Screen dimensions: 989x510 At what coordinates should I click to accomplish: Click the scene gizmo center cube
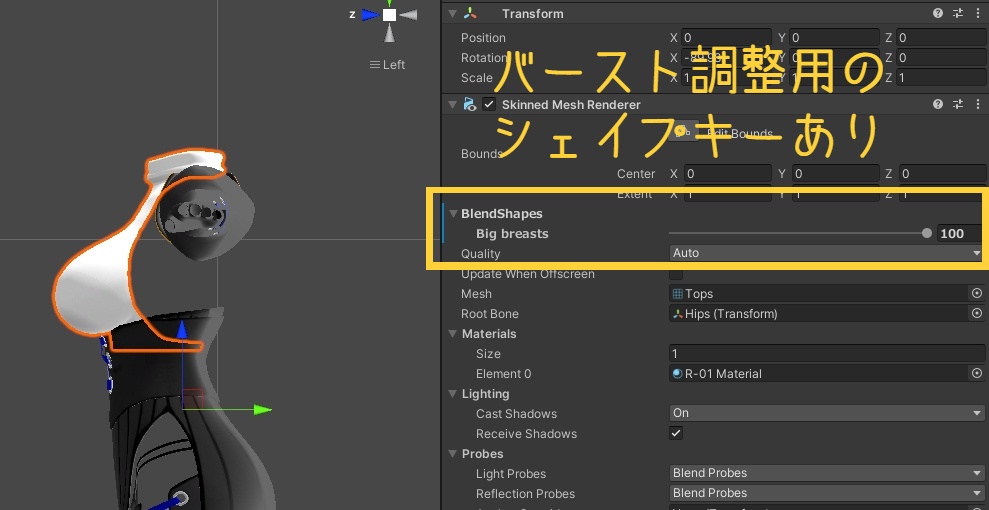(390, 14)
